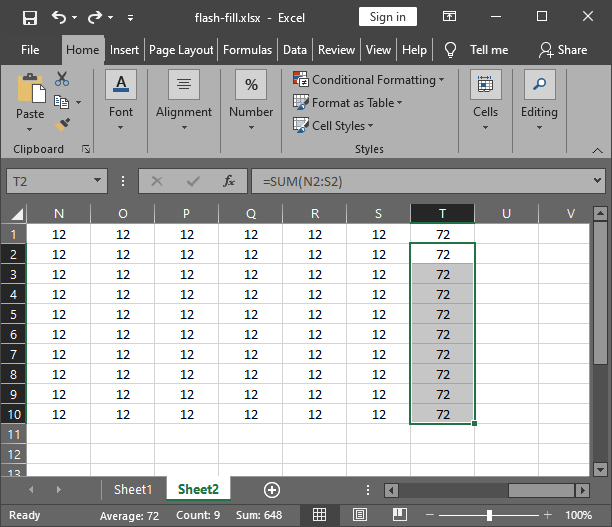The image size is (612, 527).
Task: Open the Redo history dropdown arrow
Action: tap(110, 18)
